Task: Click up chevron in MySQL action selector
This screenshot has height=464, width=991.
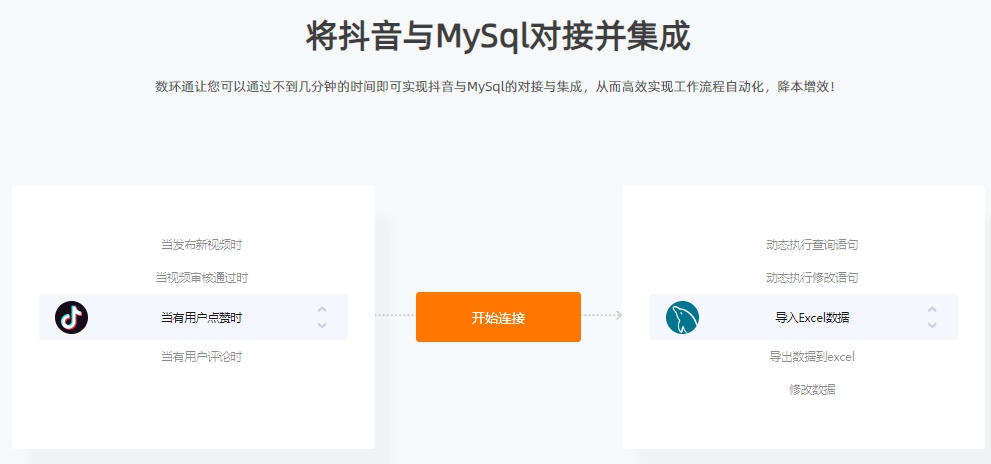Action: pyautogui.click(x=932, y=310)
